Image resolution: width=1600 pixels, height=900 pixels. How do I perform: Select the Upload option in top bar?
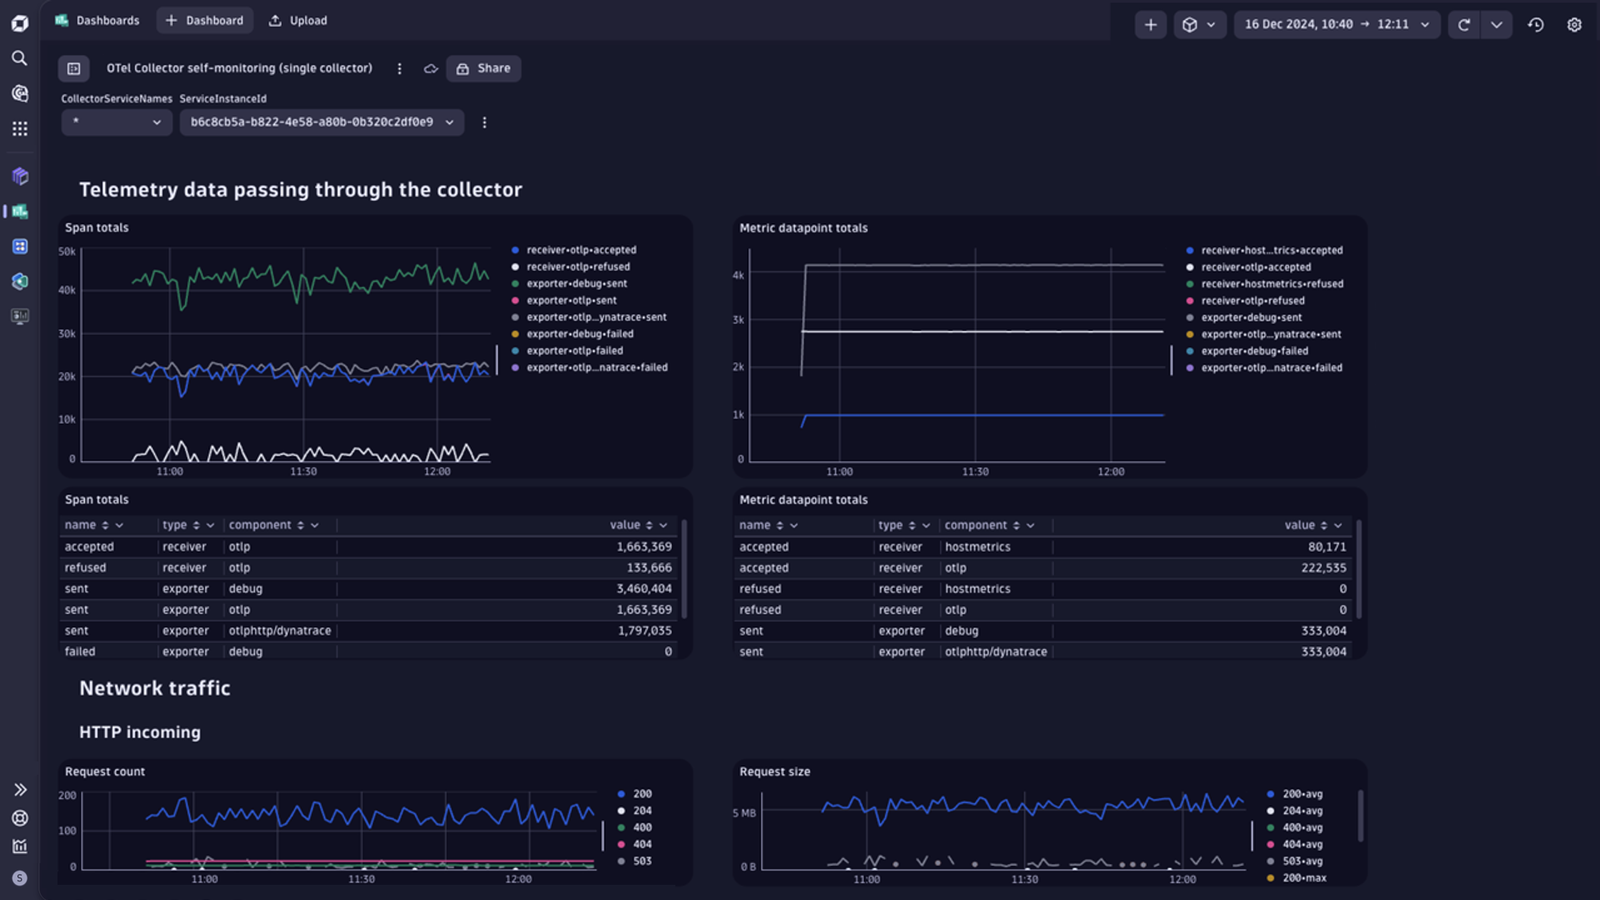coord(298,21)
